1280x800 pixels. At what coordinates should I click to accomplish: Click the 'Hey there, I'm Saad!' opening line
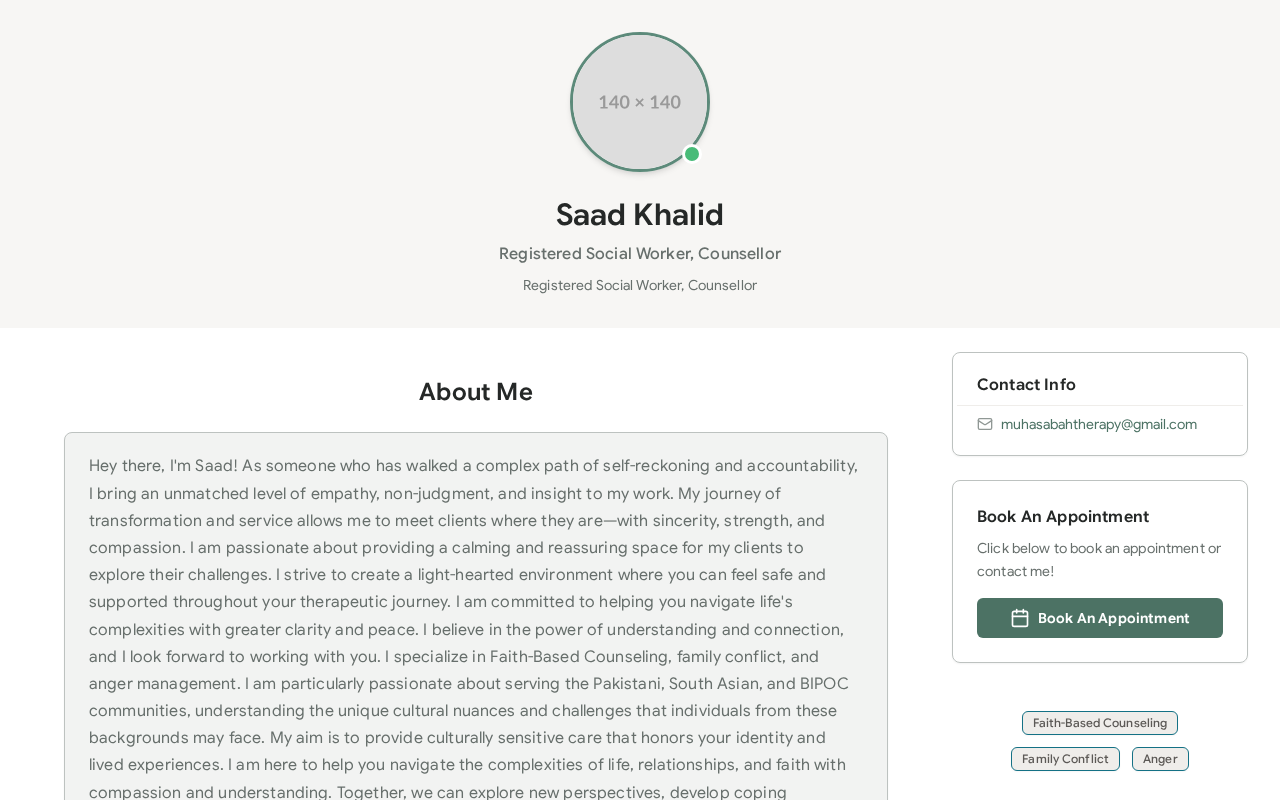(163, 466)
